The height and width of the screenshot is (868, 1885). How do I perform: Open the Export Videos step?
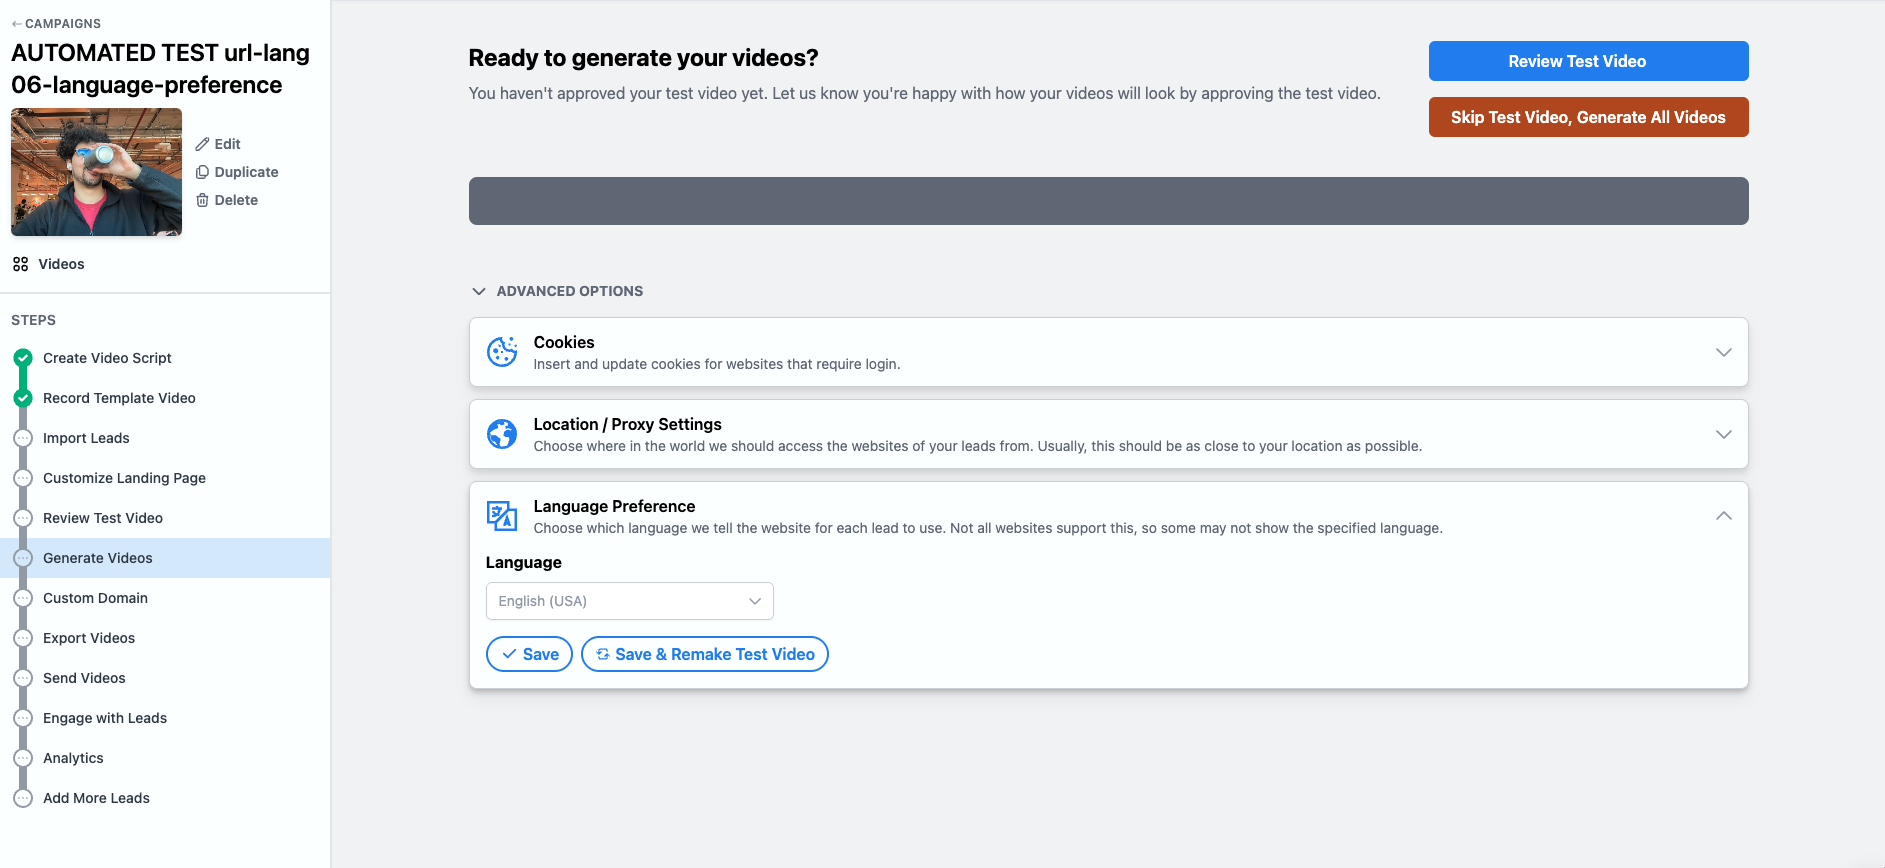89,638
